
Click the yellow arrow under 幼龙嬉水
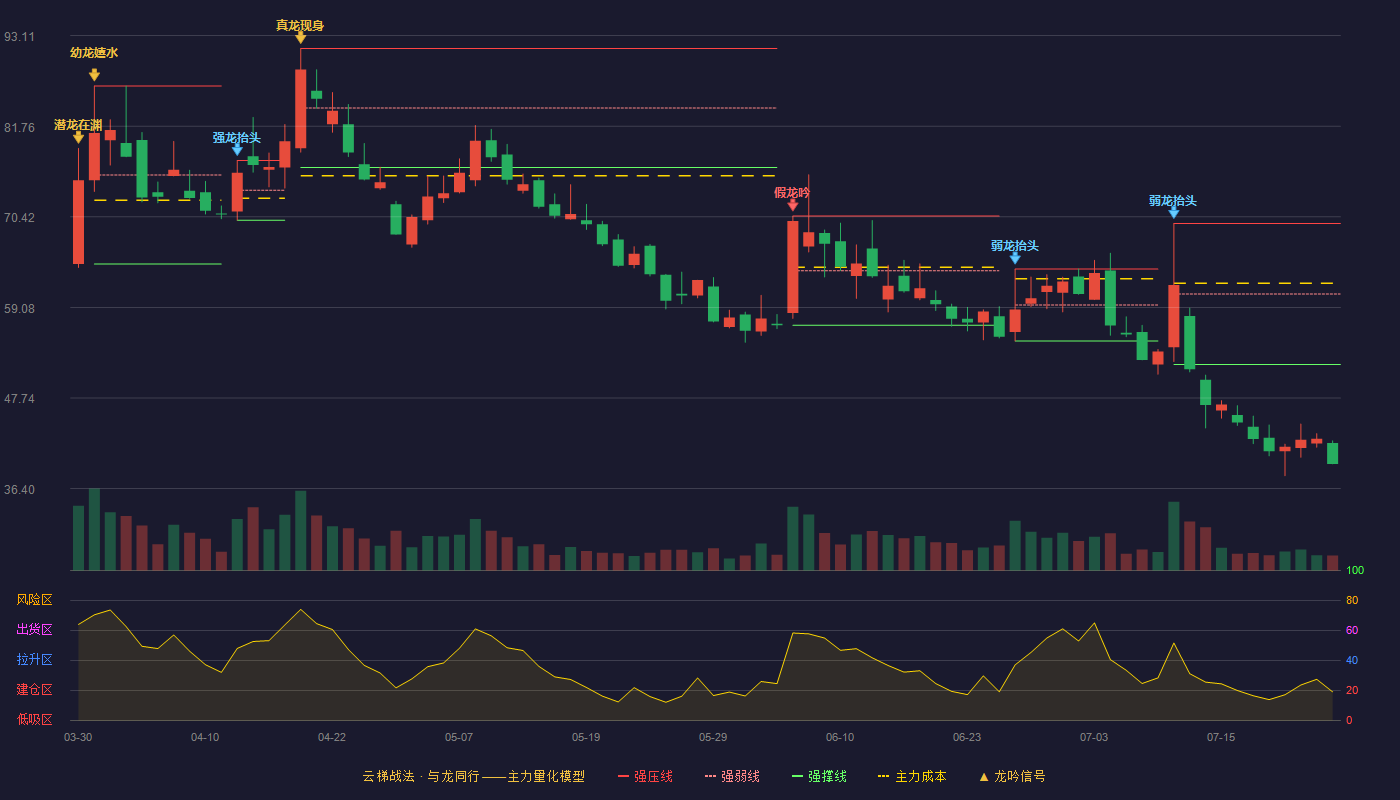[x=94, y=75]
